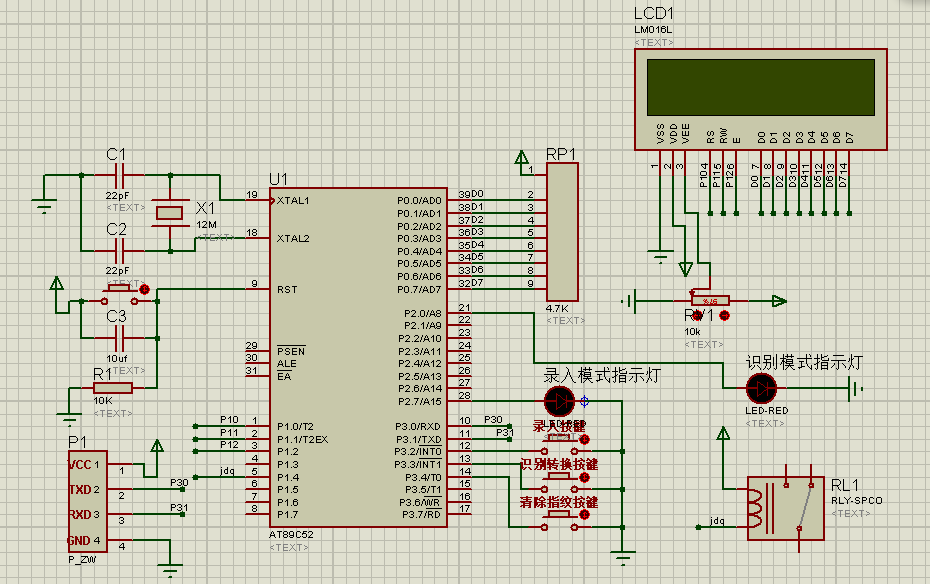Click the XTAL1 pin label on U1

click(293, 200)
